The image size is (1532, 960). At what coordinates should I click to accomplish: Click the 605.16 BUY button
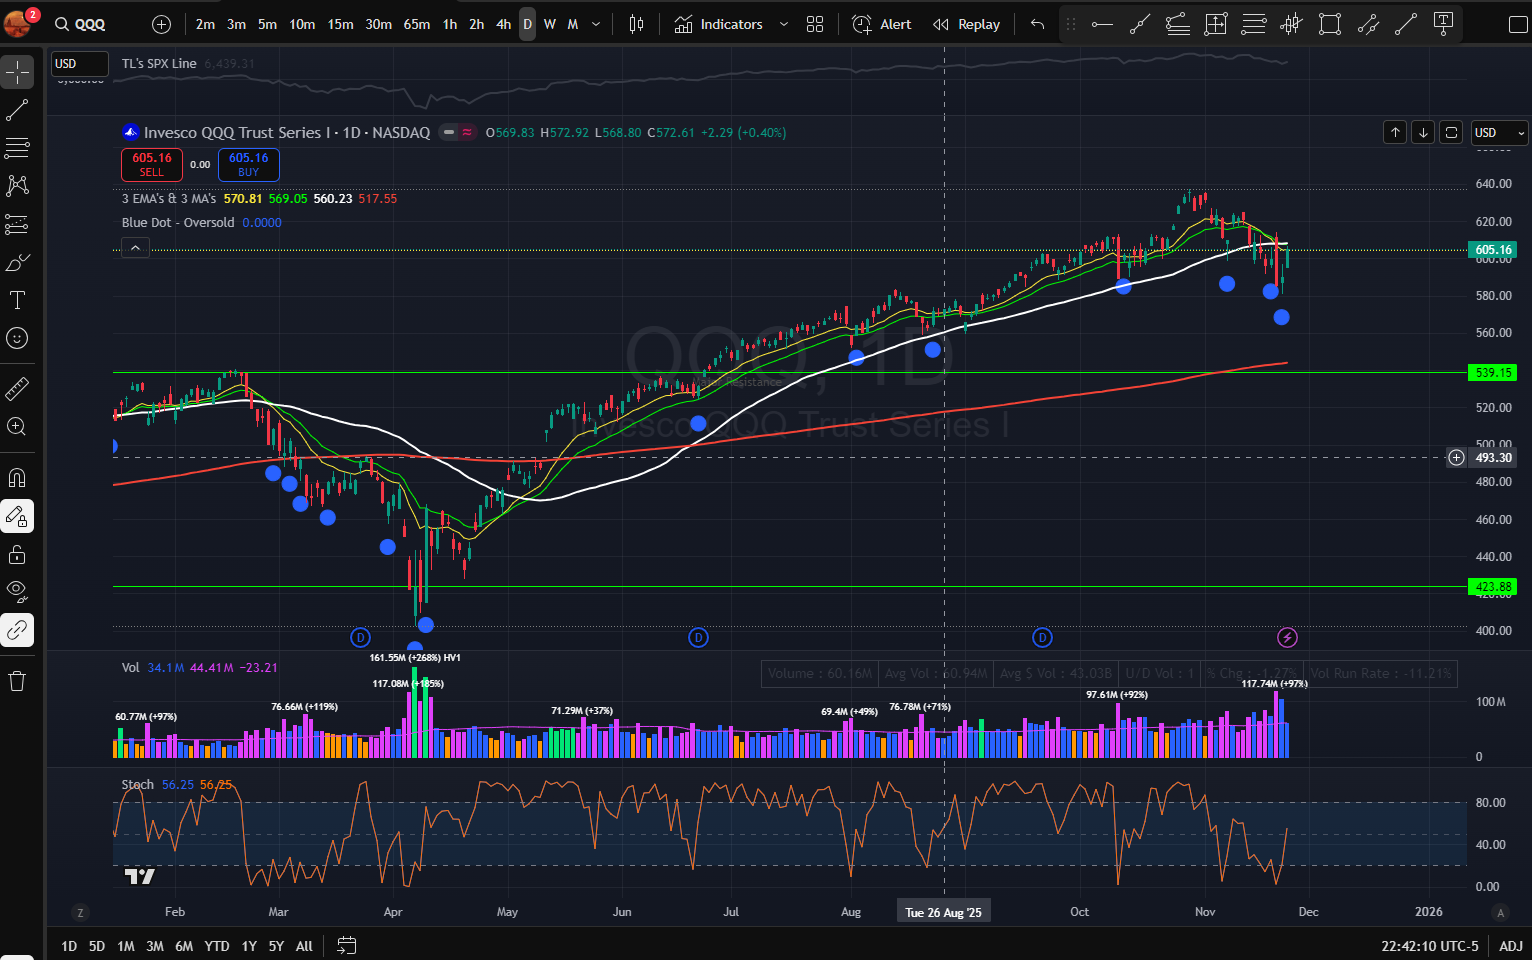pyautogui.click(x=248, y=164)
